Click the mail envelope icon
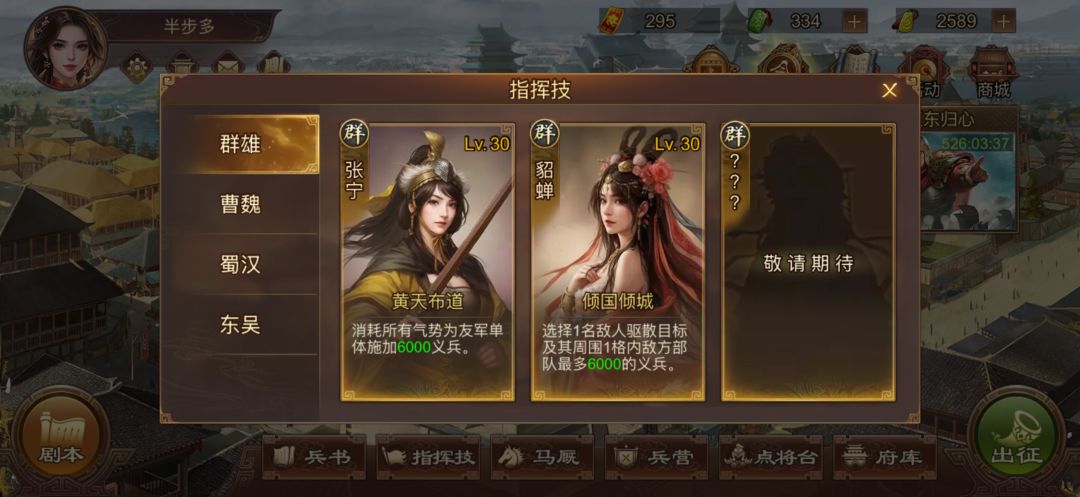Image resolution: width=1080 pixels, height=497 pixels. click(x=228, y=65)
